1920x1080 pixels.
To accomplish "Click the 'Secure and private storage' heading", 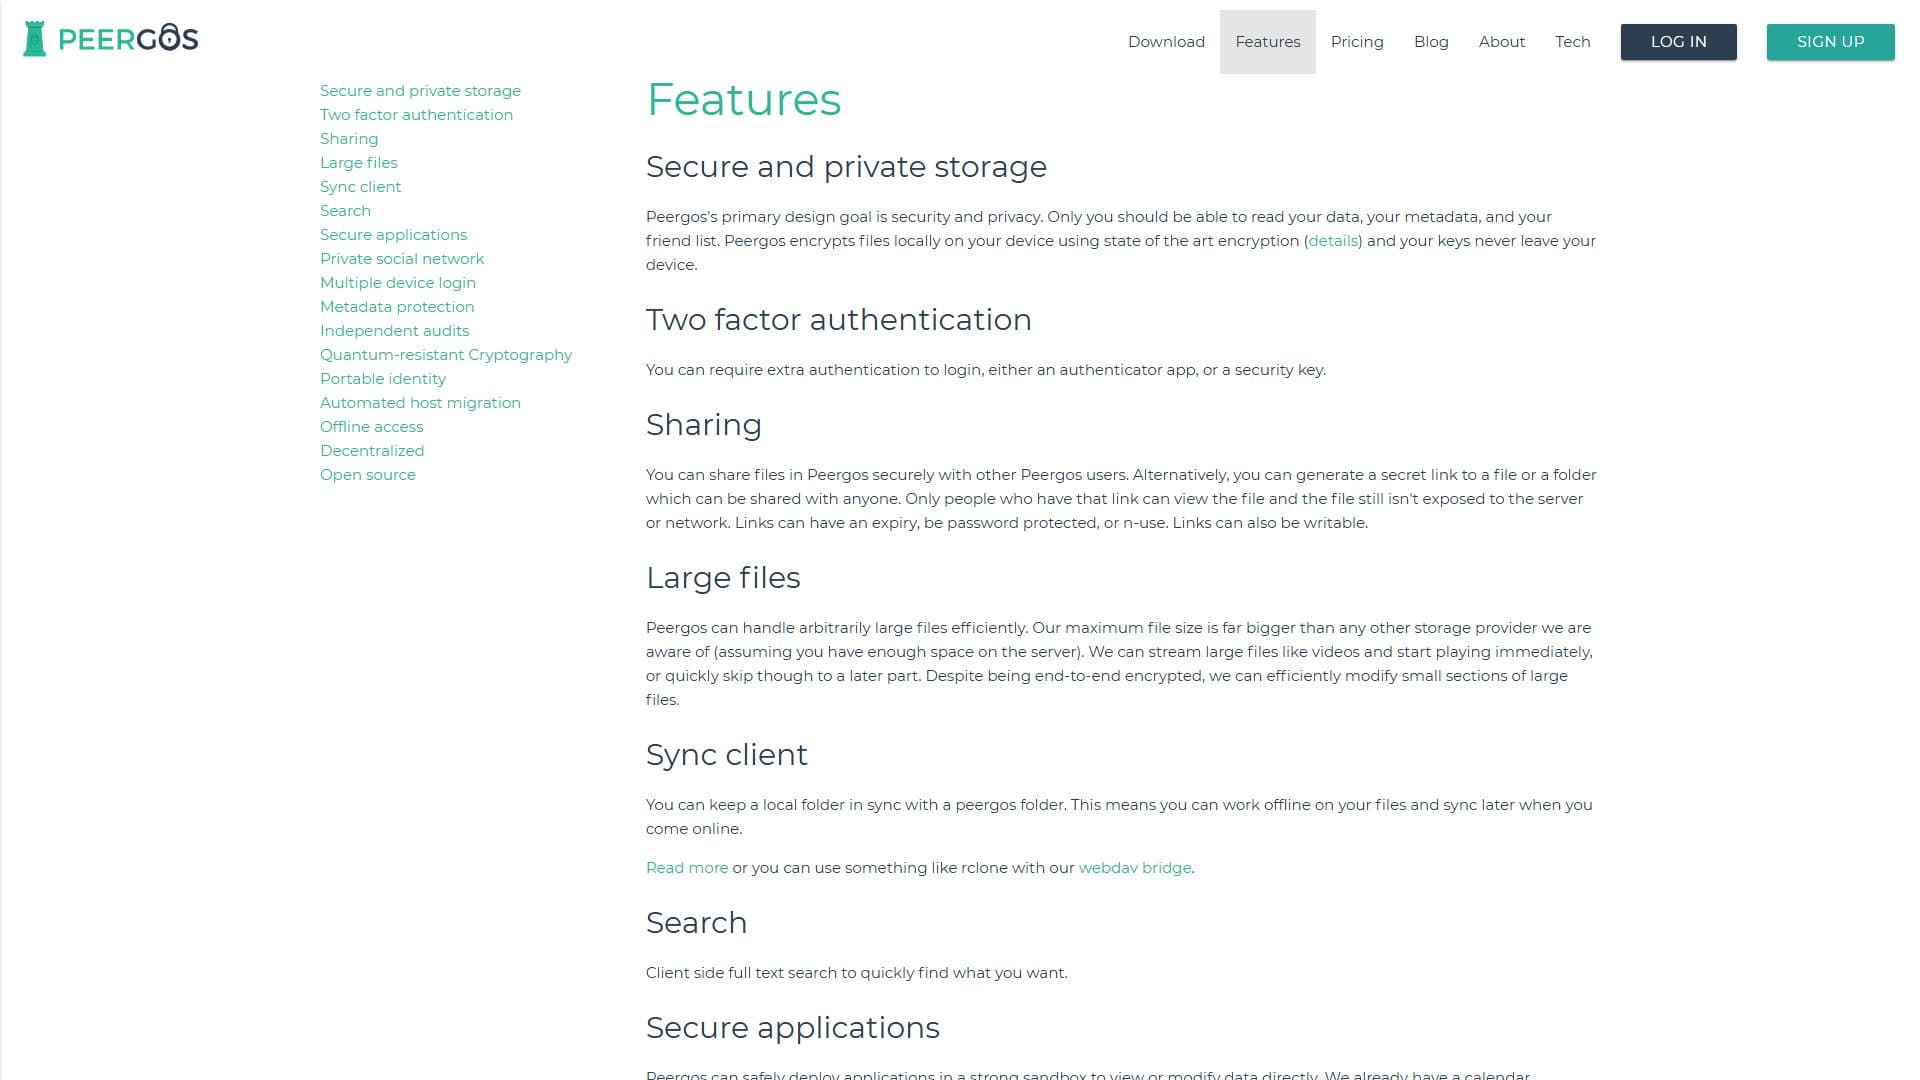I will click(846, 167).
